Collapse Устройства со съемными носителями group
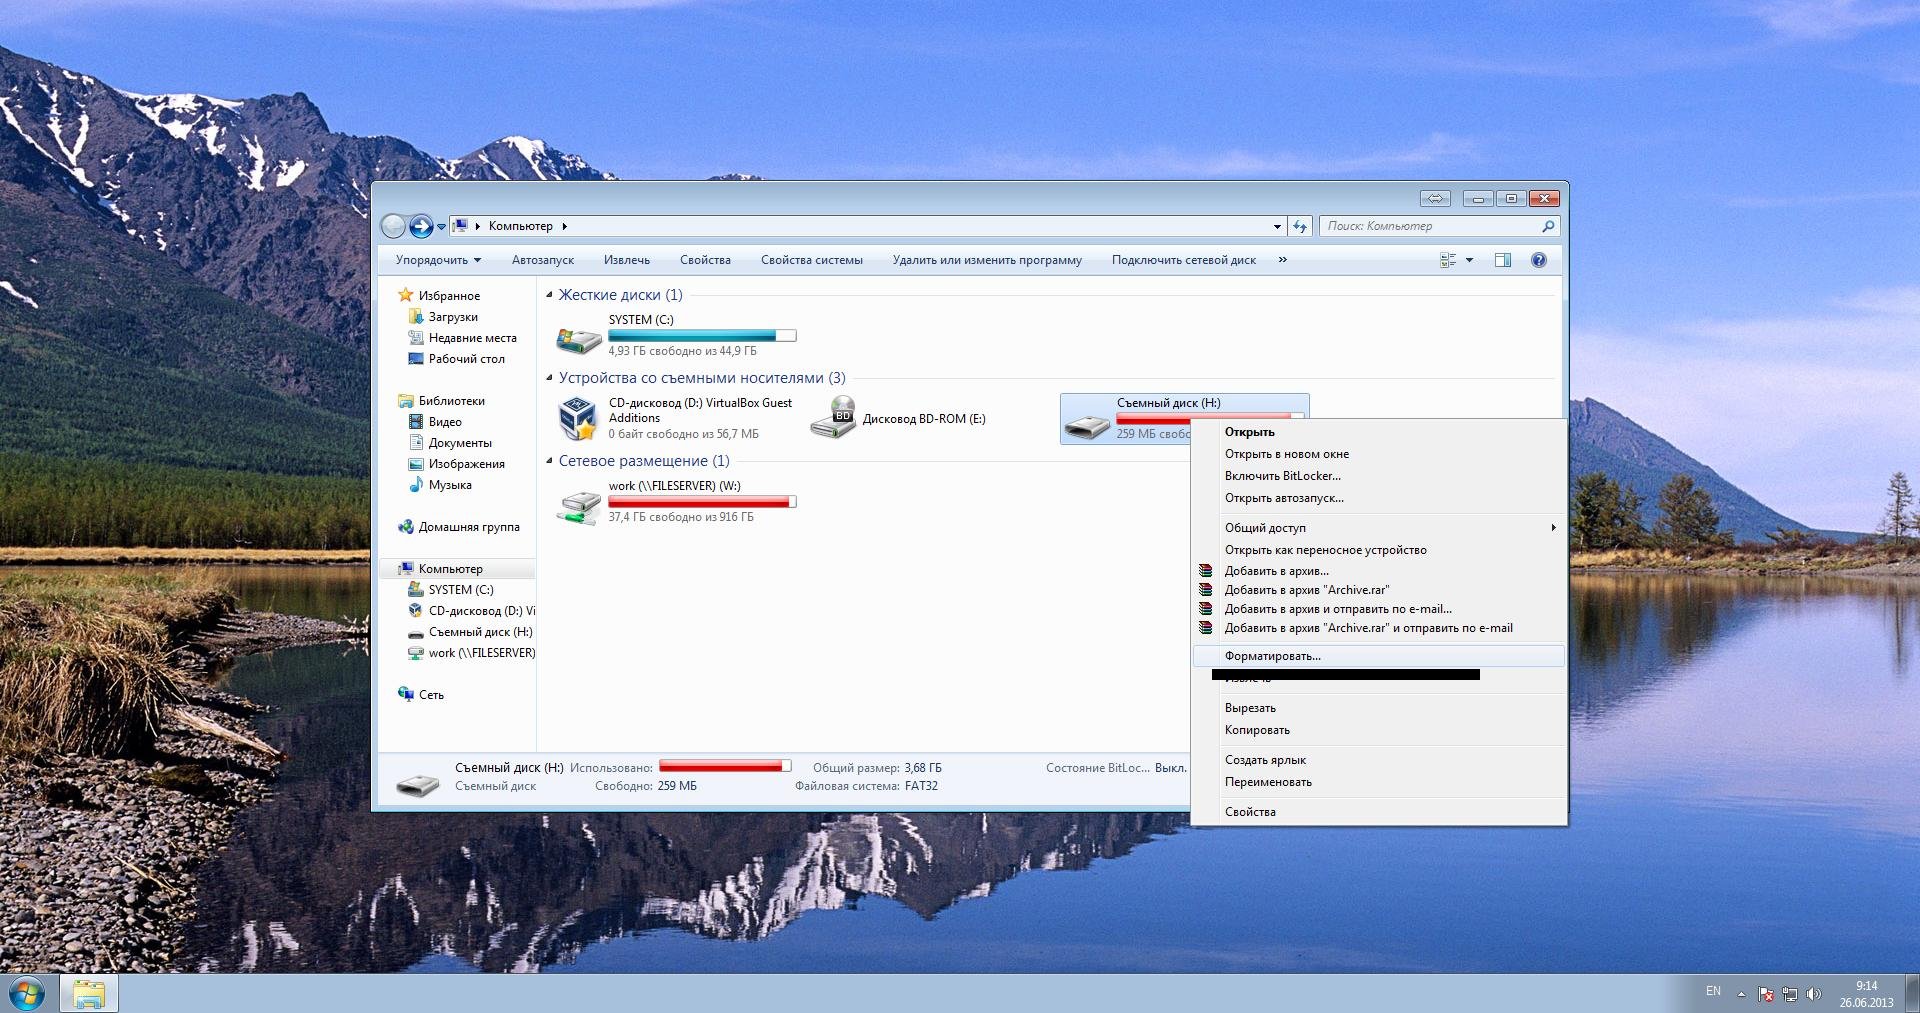 coord(549,378)
